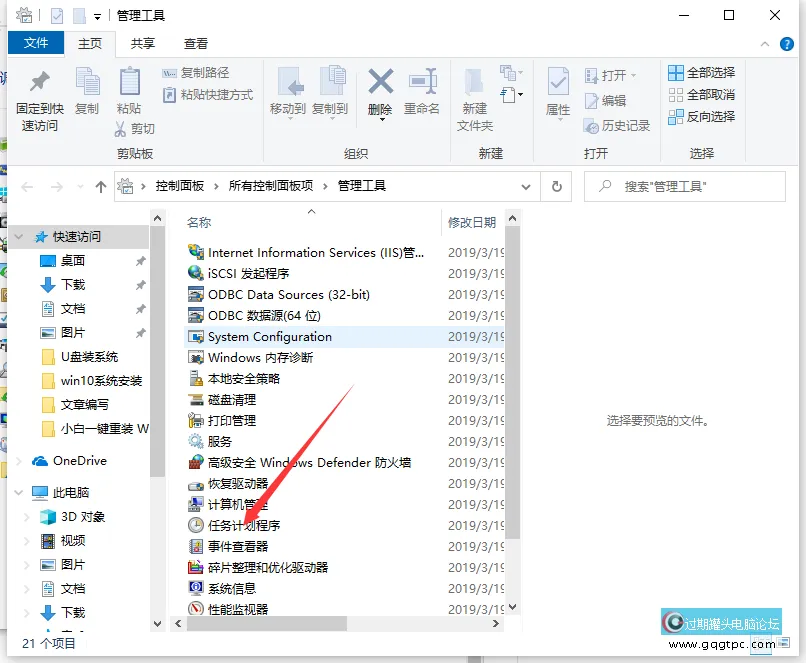
Task: Click the Up arrow navigation button
Action: click(x=100, y=186)
